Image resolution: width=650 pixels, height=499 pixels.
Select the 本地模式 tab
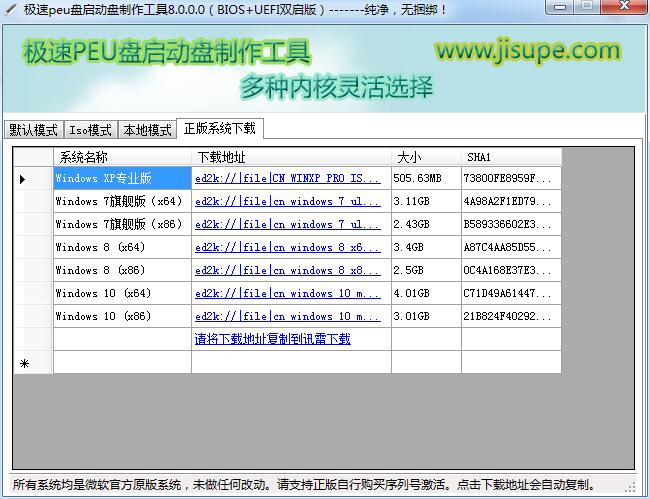[147, 130]
